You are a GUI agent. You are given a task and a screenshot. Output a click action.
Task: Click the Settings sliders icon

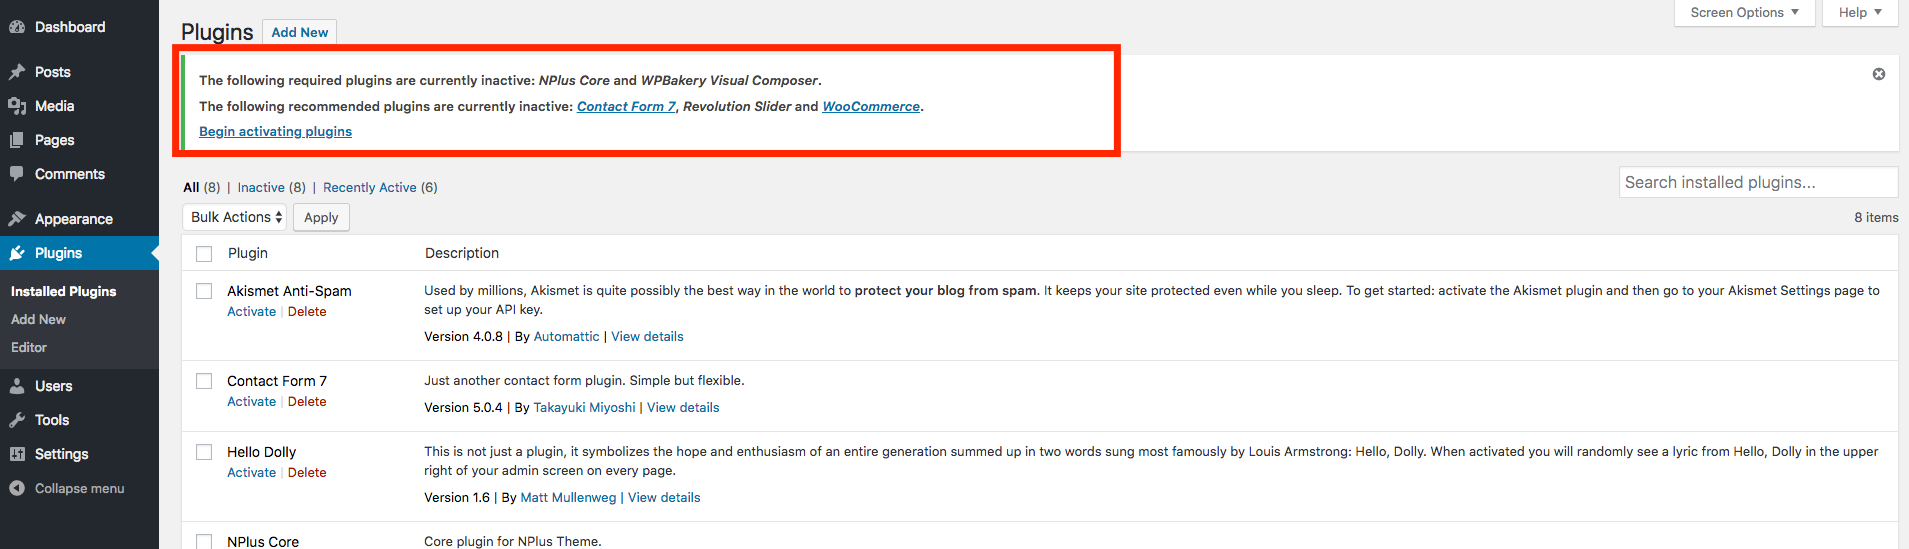click(x=17, y=454)
